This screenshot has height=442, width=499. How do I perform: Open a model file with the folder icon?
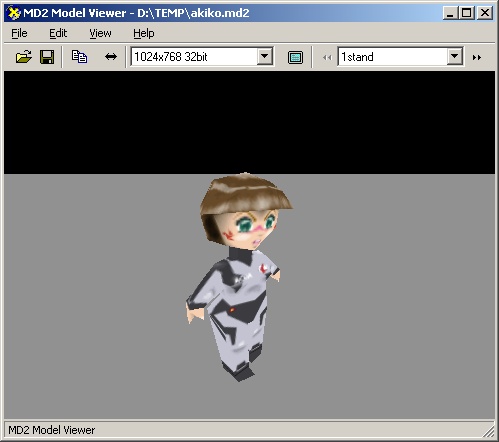click(24, 57)
